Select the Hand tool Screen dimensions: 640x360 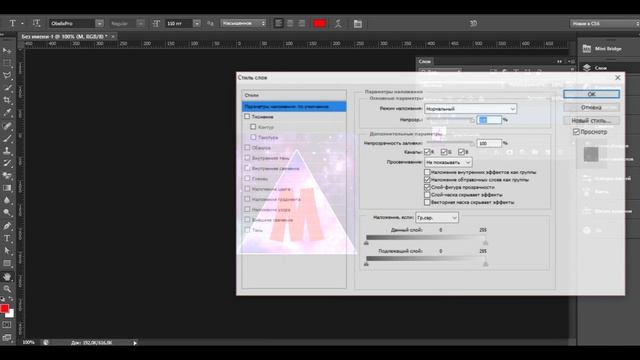pos(7,277)
